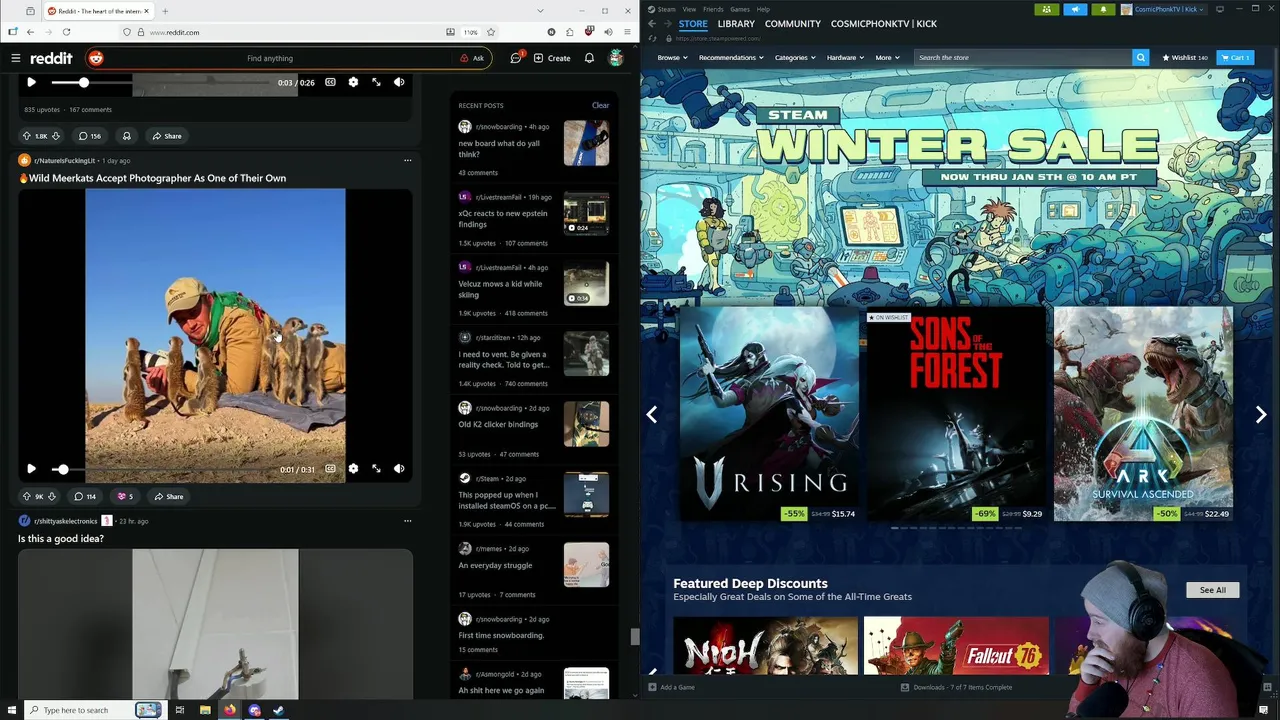Open the Firefox application menu

(627, 32)
